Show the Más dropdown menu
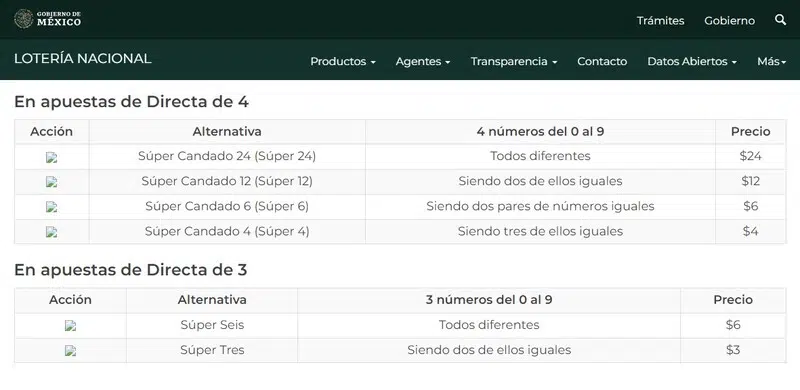 tap(771, 61)
